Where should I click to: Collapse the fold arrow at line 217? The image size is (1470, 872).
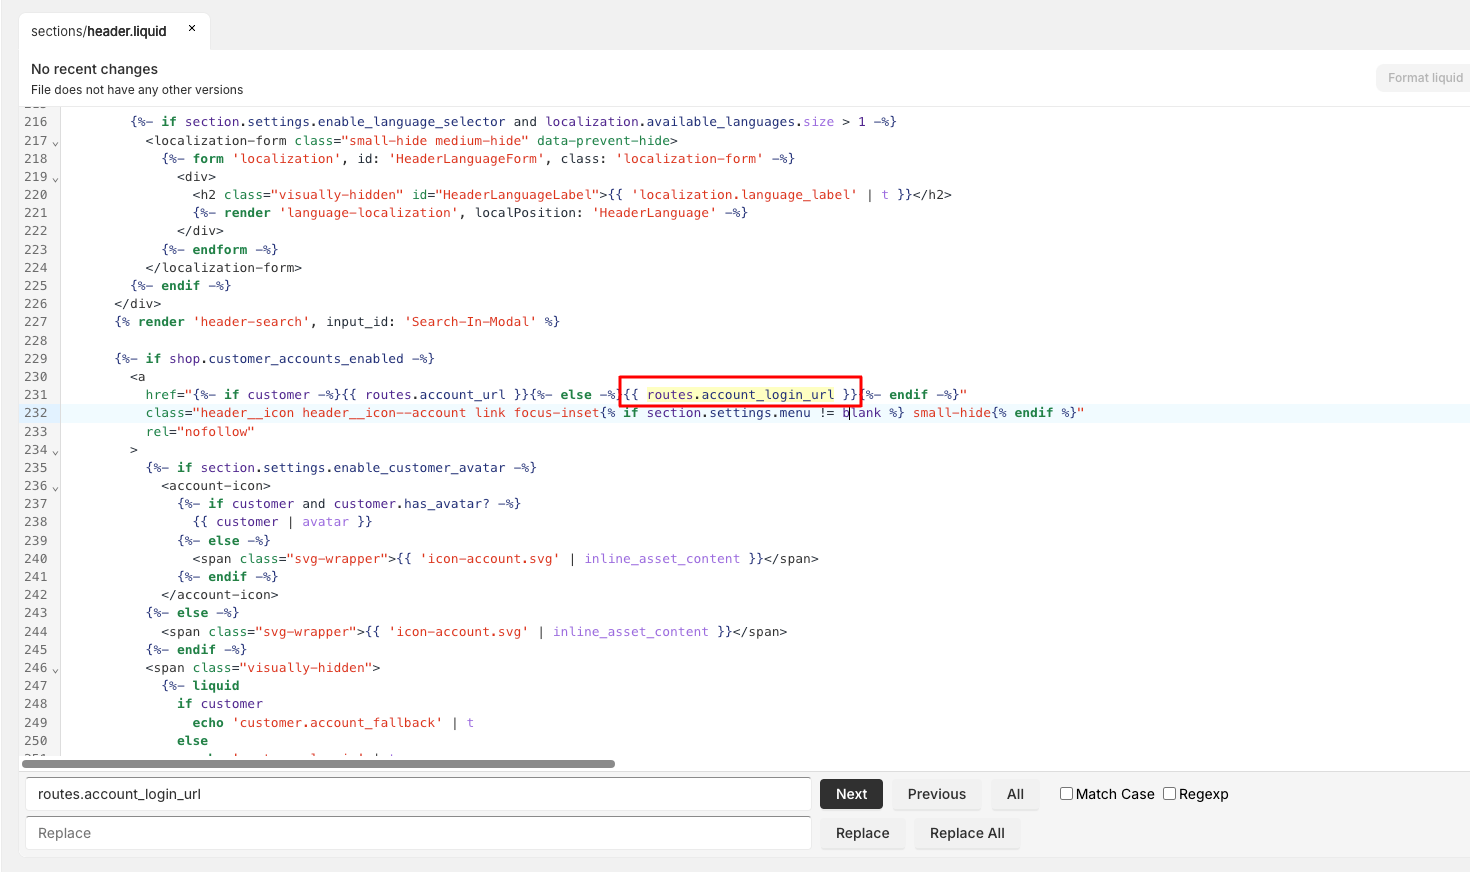[x=55, y=142]
